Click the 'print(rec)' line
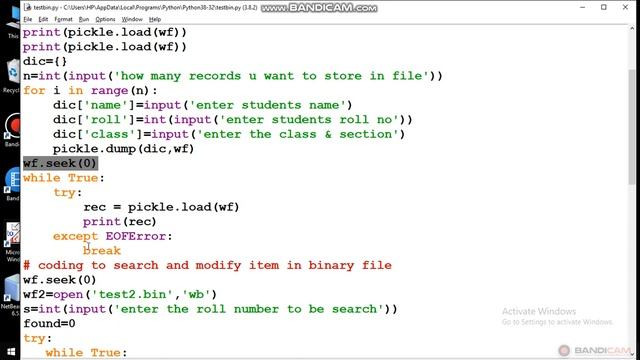Viewport: 640px width, 360px height. click(120, 222)
